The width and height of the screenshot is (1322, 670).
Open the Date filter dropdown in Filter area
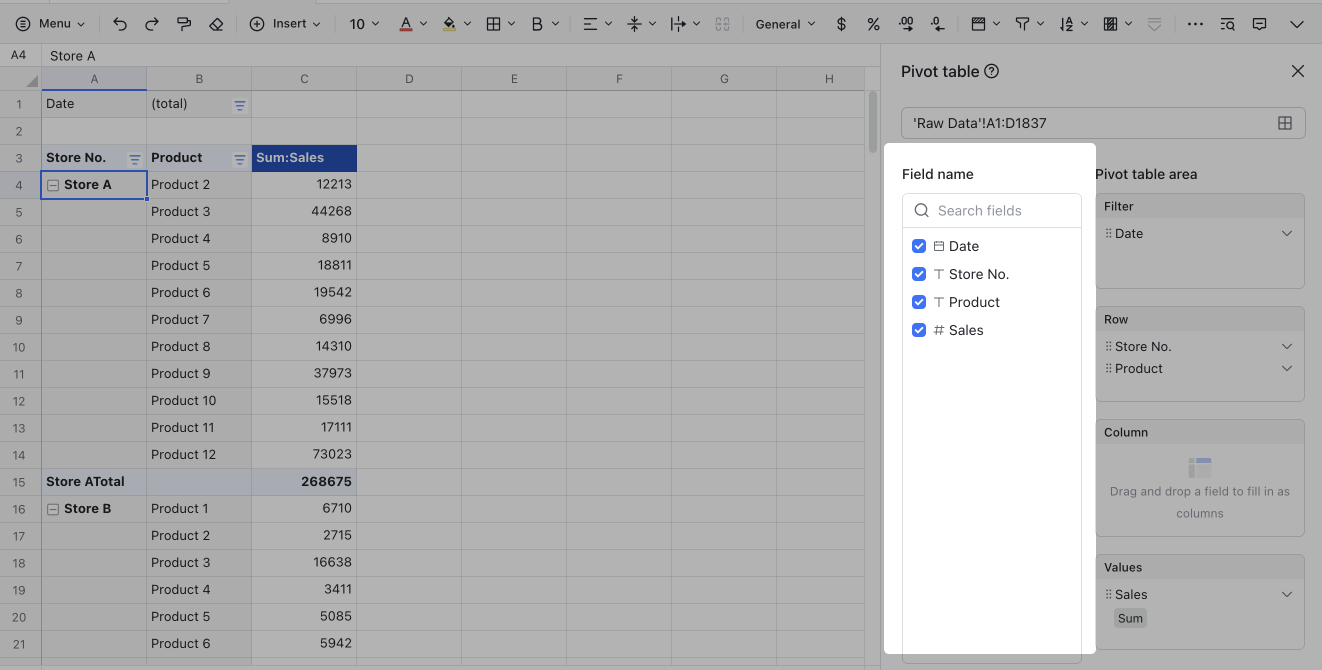[x=1286, y=233]
